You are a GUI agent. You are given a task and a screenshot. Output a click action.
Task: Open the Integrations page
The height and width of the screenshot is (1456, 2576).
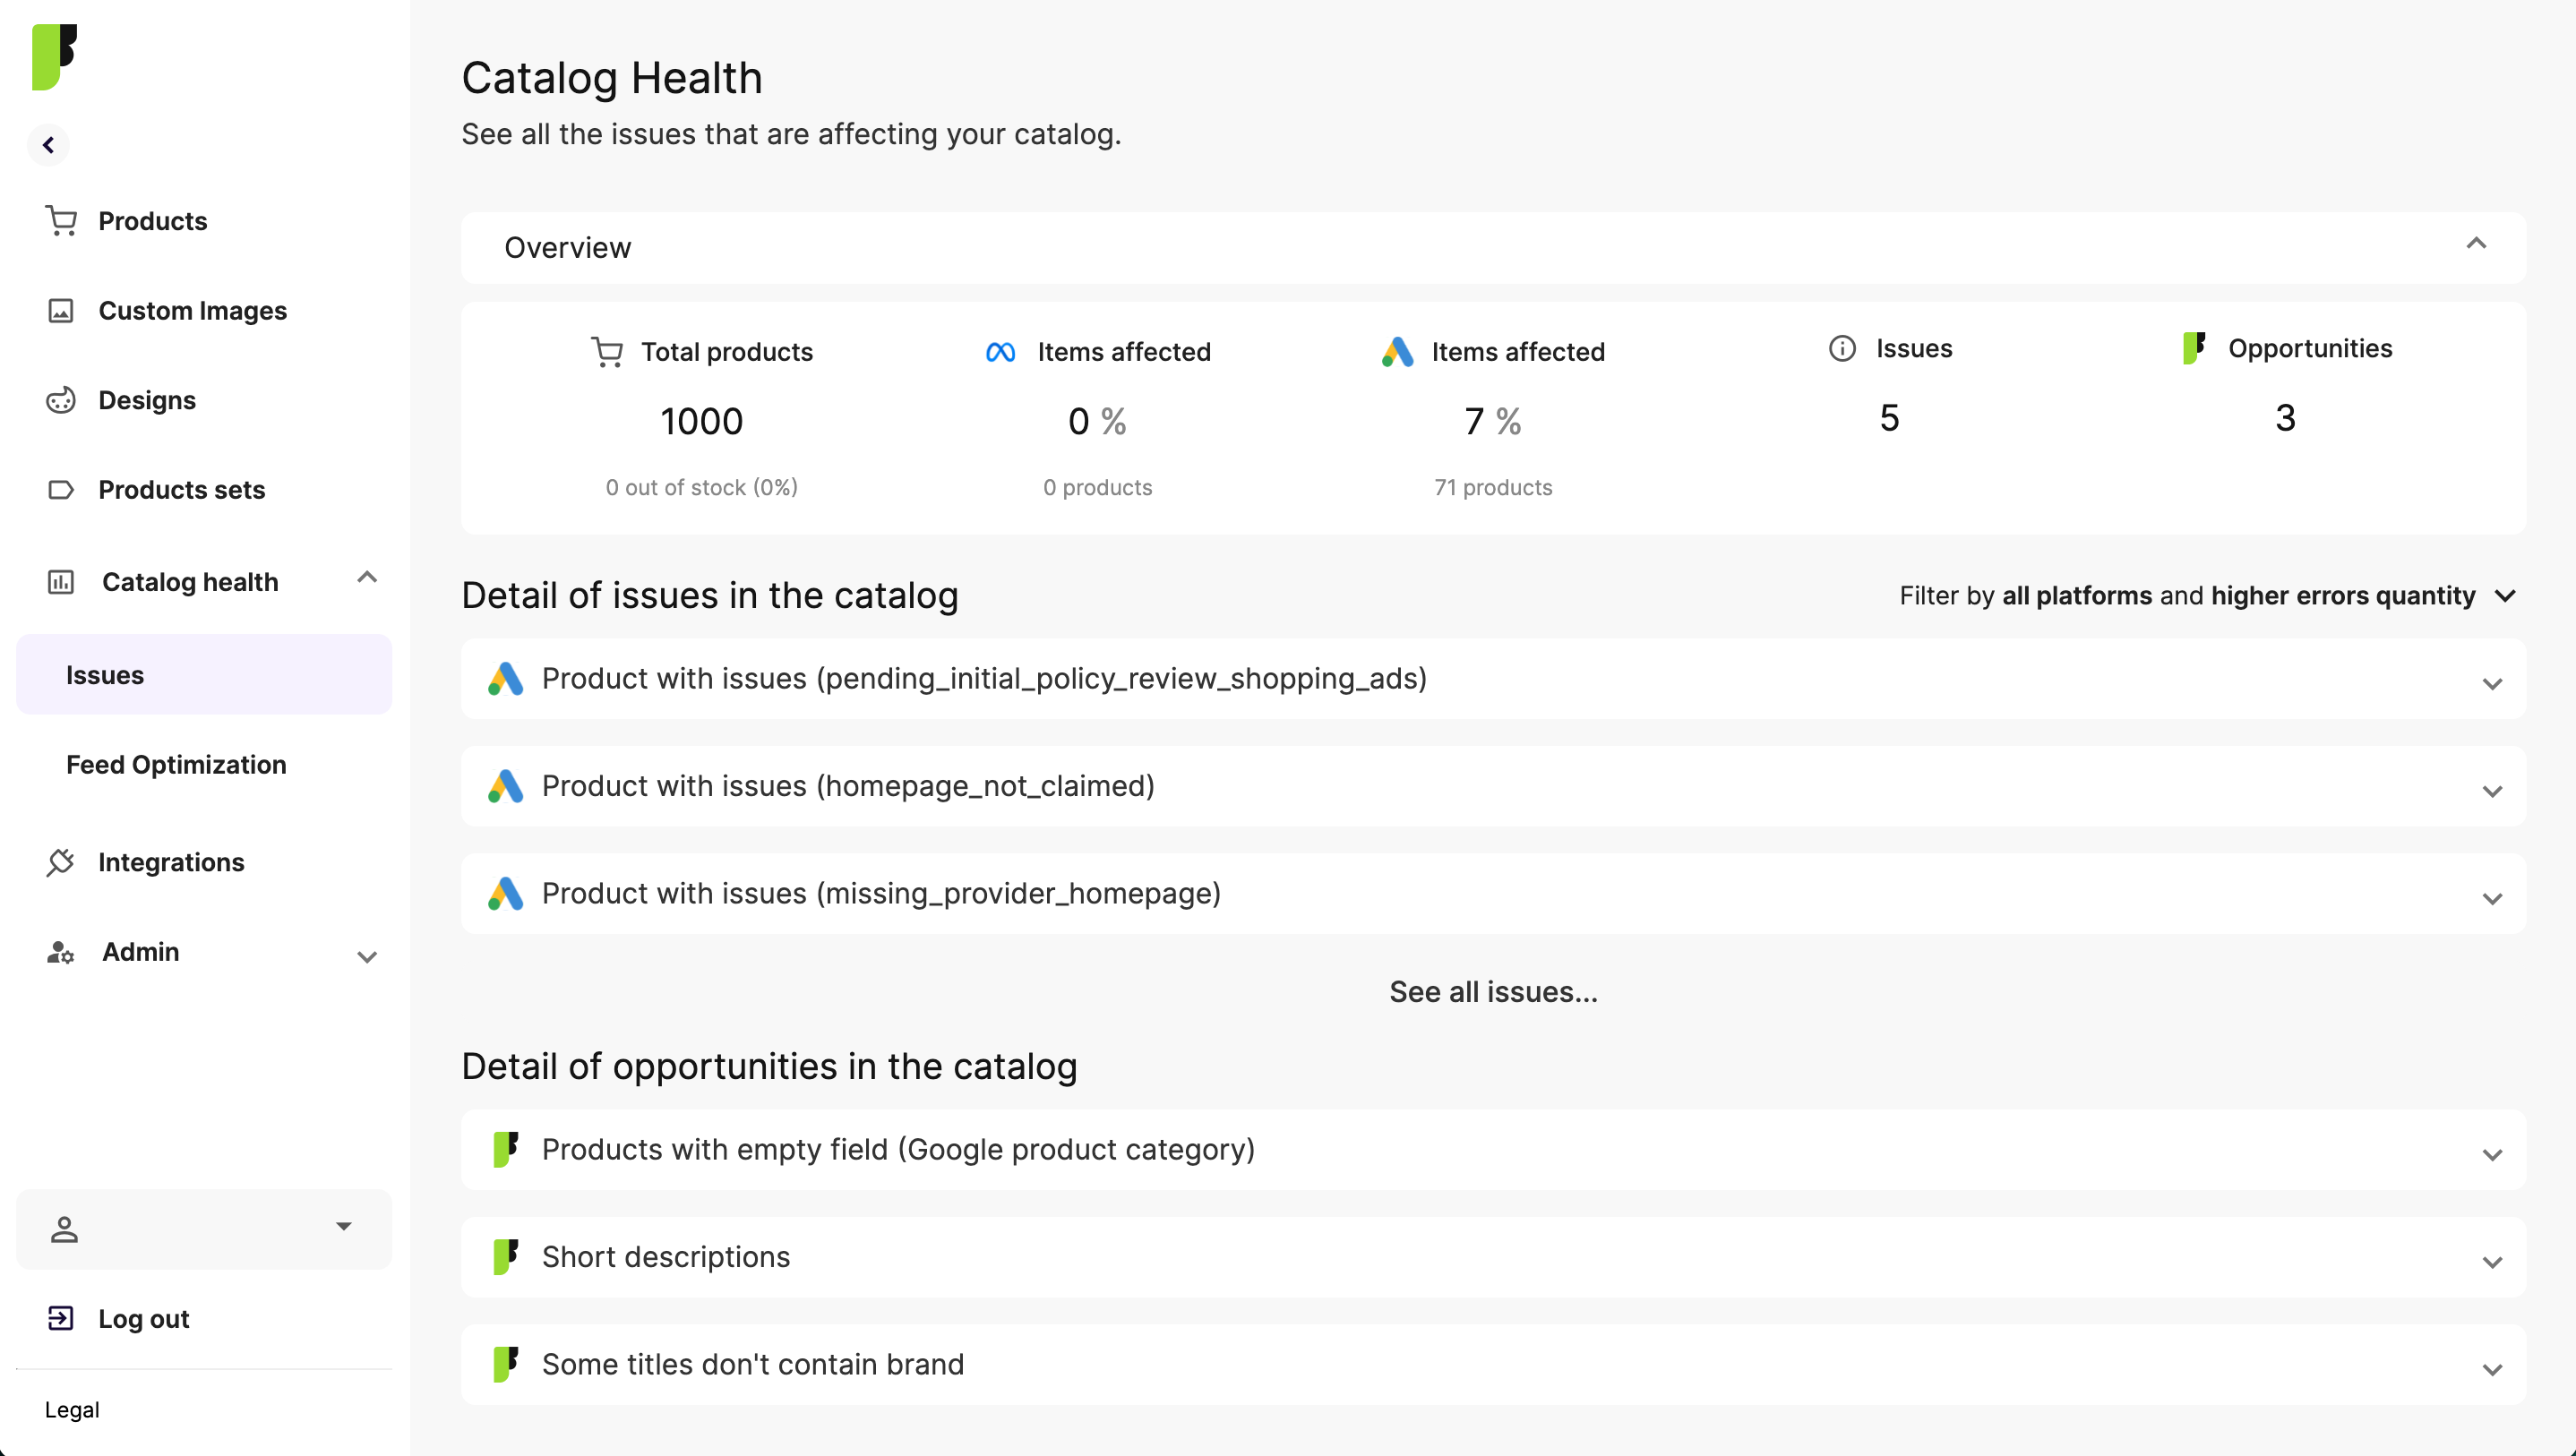(x=172, y=862)
